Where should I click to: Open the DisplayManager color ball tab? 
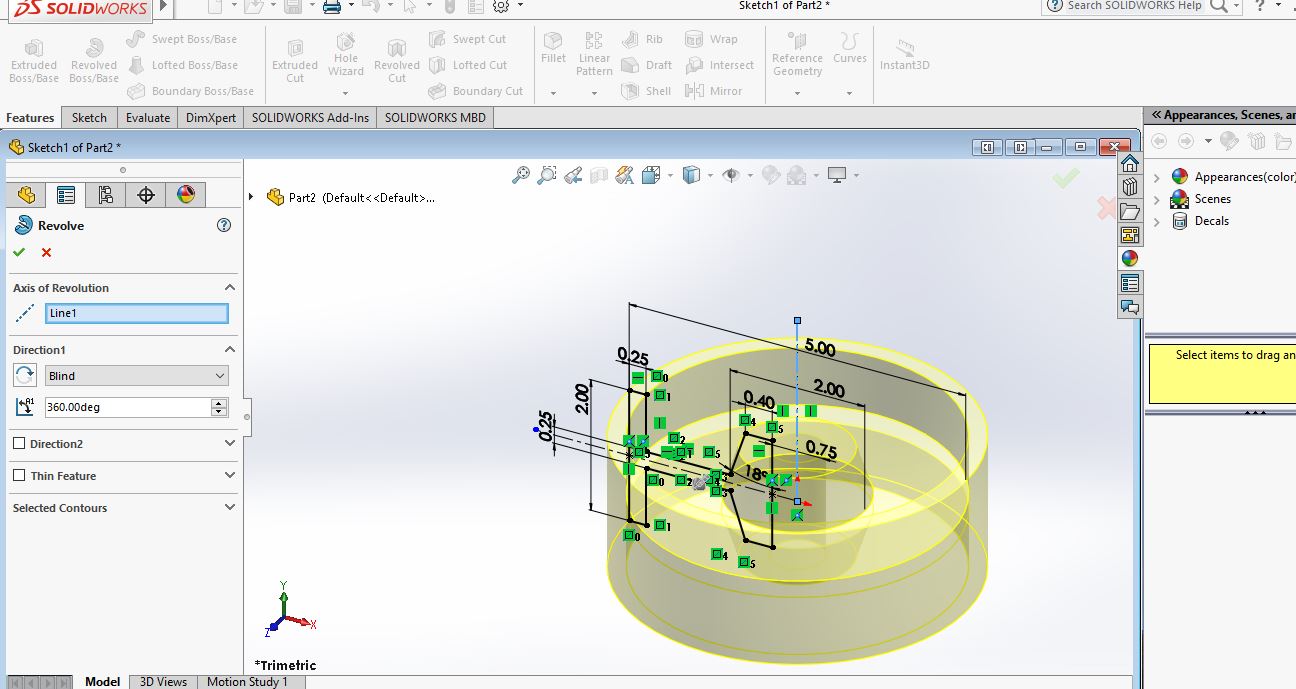[186, 194]
